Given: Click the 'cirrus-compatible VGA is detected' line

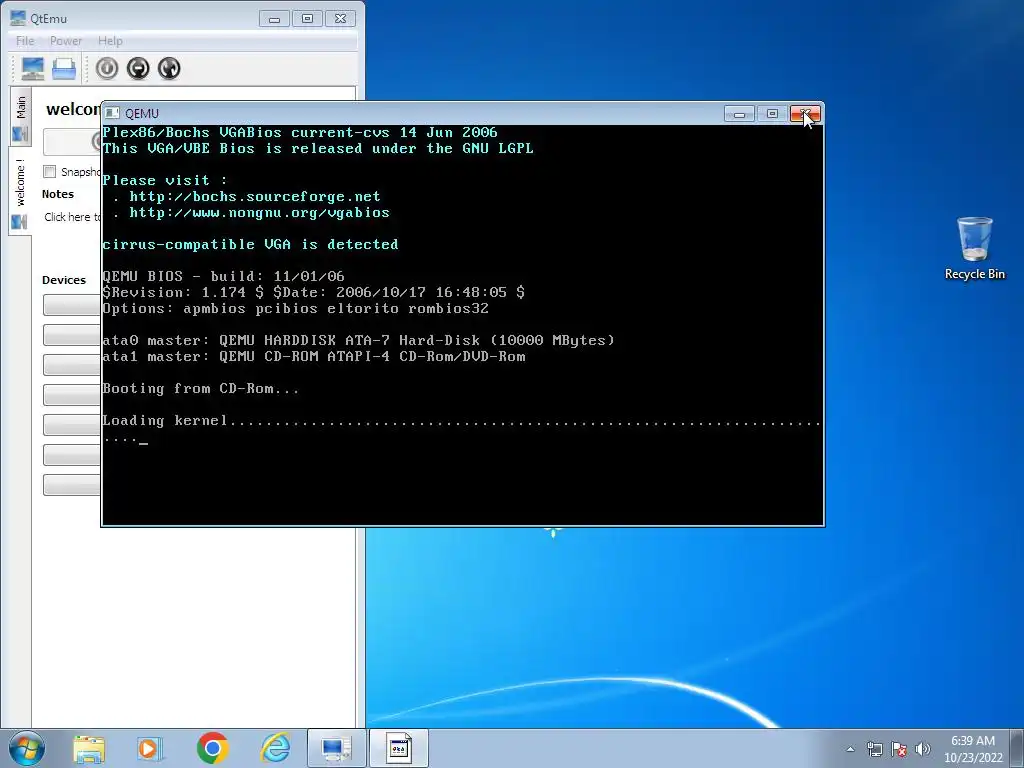Looking at the screenshot, I should [x=250, y=244].
